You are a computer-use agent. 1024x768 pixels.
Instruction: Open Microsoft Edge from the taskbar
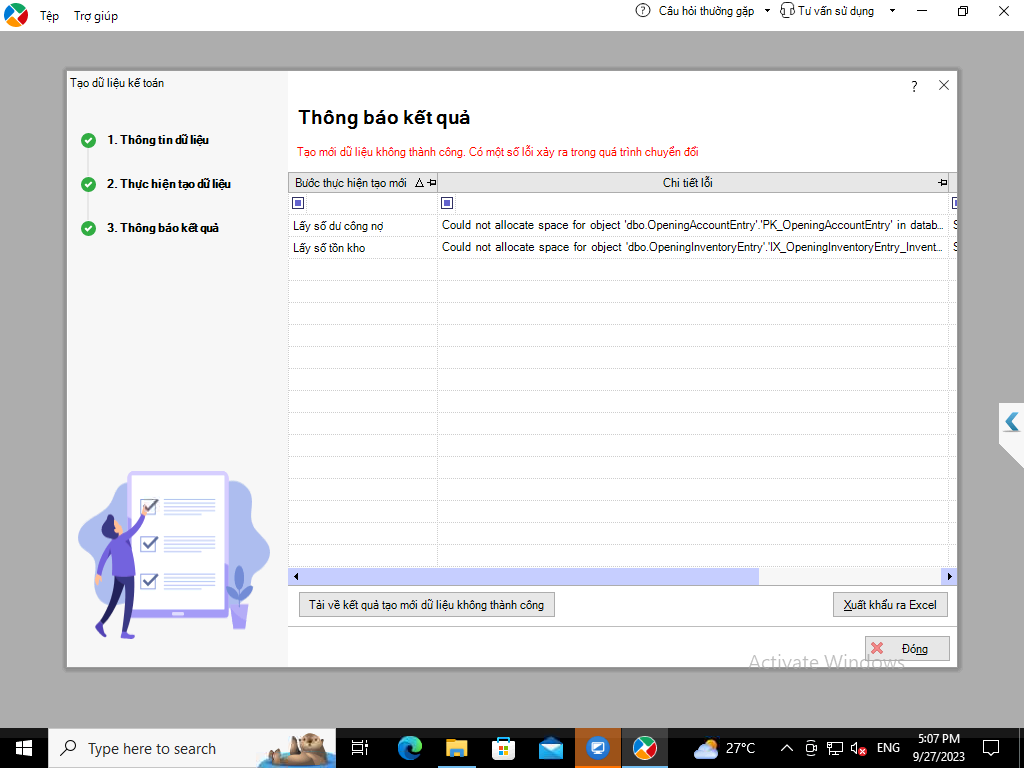pos(410,748)
